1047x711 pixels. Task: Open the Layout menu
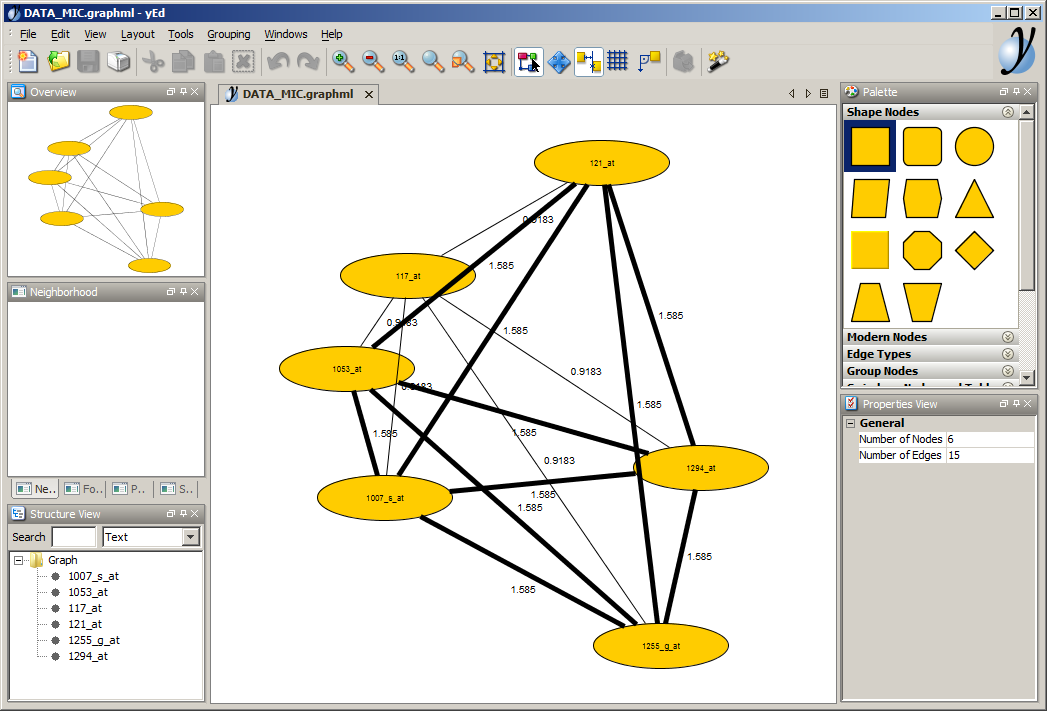pos(138,34)
